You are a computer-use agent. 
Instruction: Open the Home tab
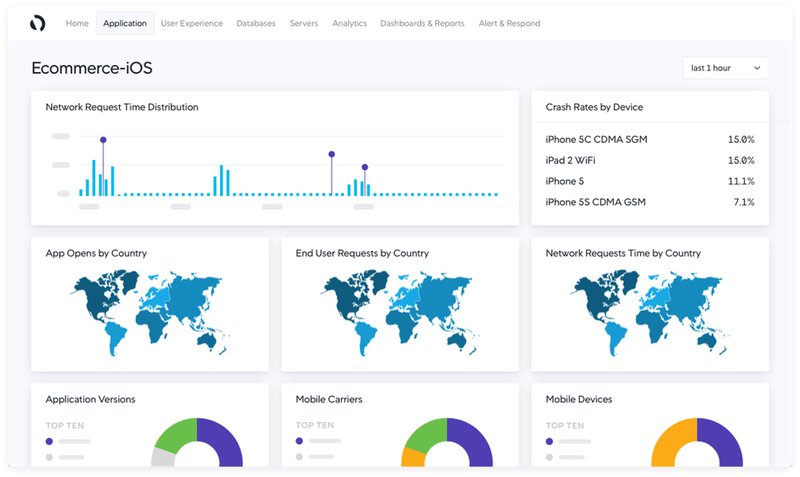coord(77,23)
